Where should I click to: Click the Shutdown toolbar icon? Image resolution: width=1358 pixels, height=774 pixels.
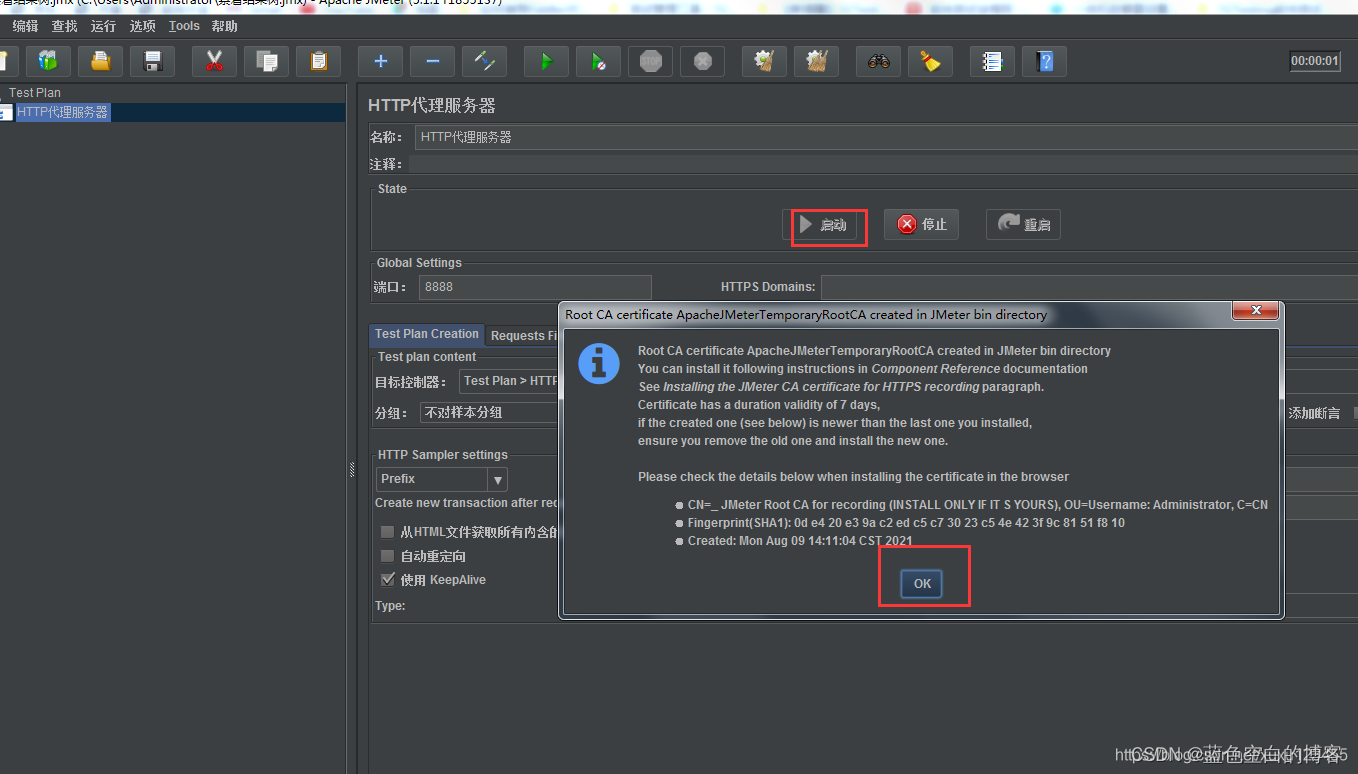[x=702, y=61]
